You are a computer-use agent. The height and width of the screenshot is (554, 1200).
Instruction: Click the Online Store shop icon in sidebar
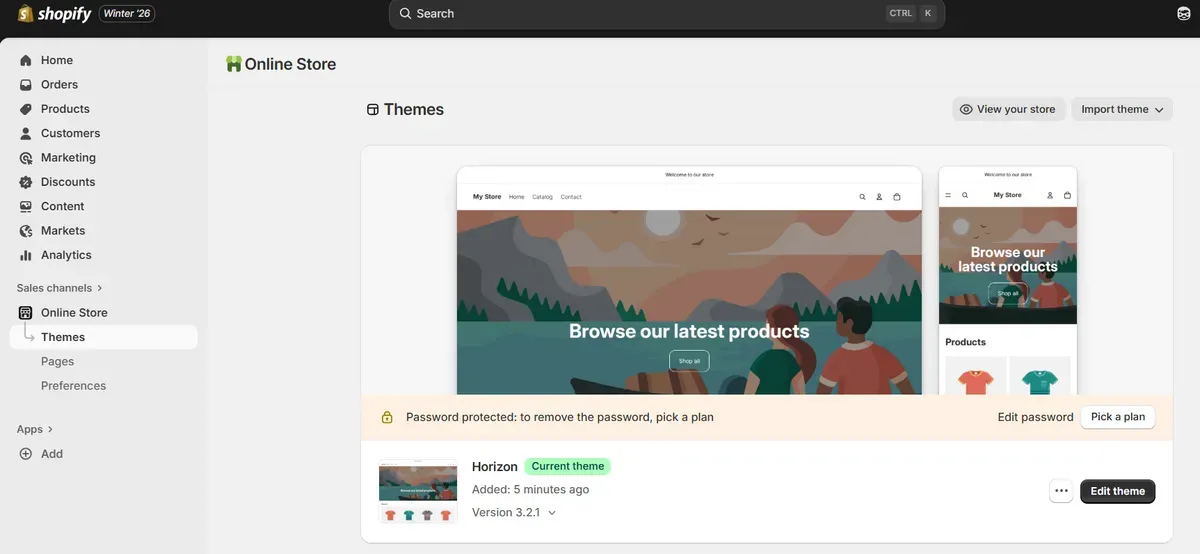[x=26, y=313]
